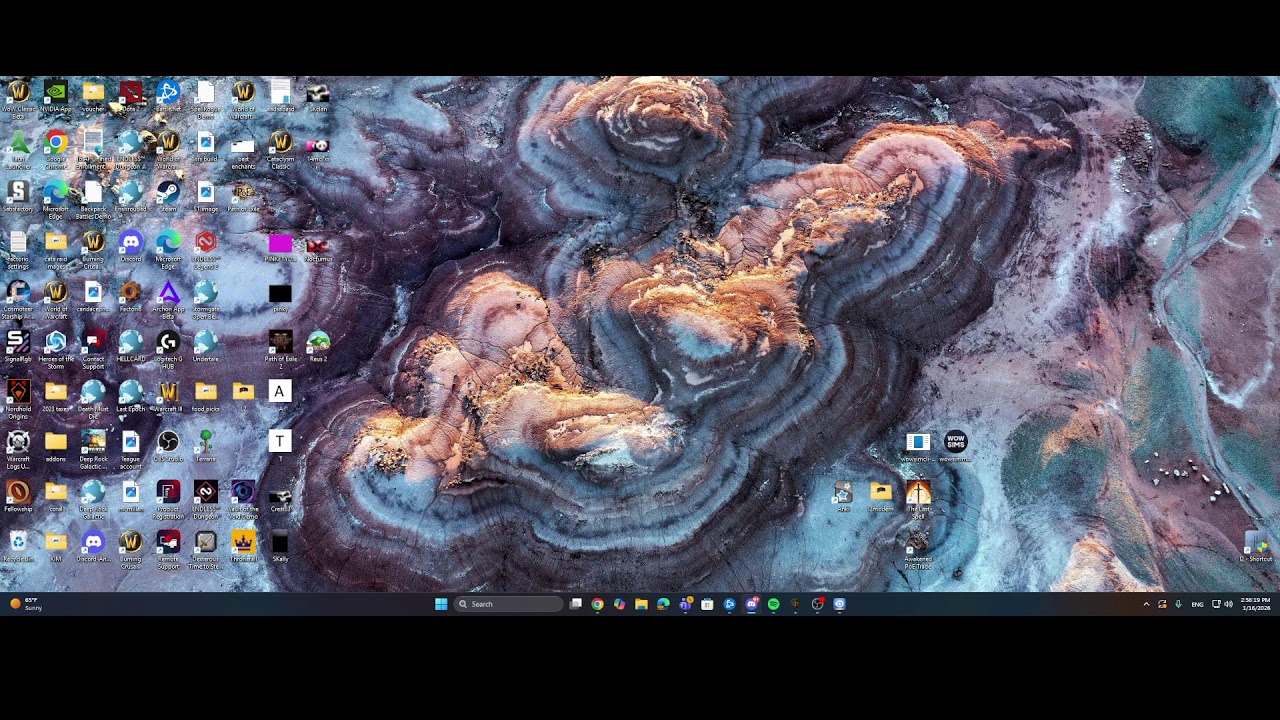Open the taskbar clock and calendar
Screen dimensions: 1280x720
tap(1255, 604)
